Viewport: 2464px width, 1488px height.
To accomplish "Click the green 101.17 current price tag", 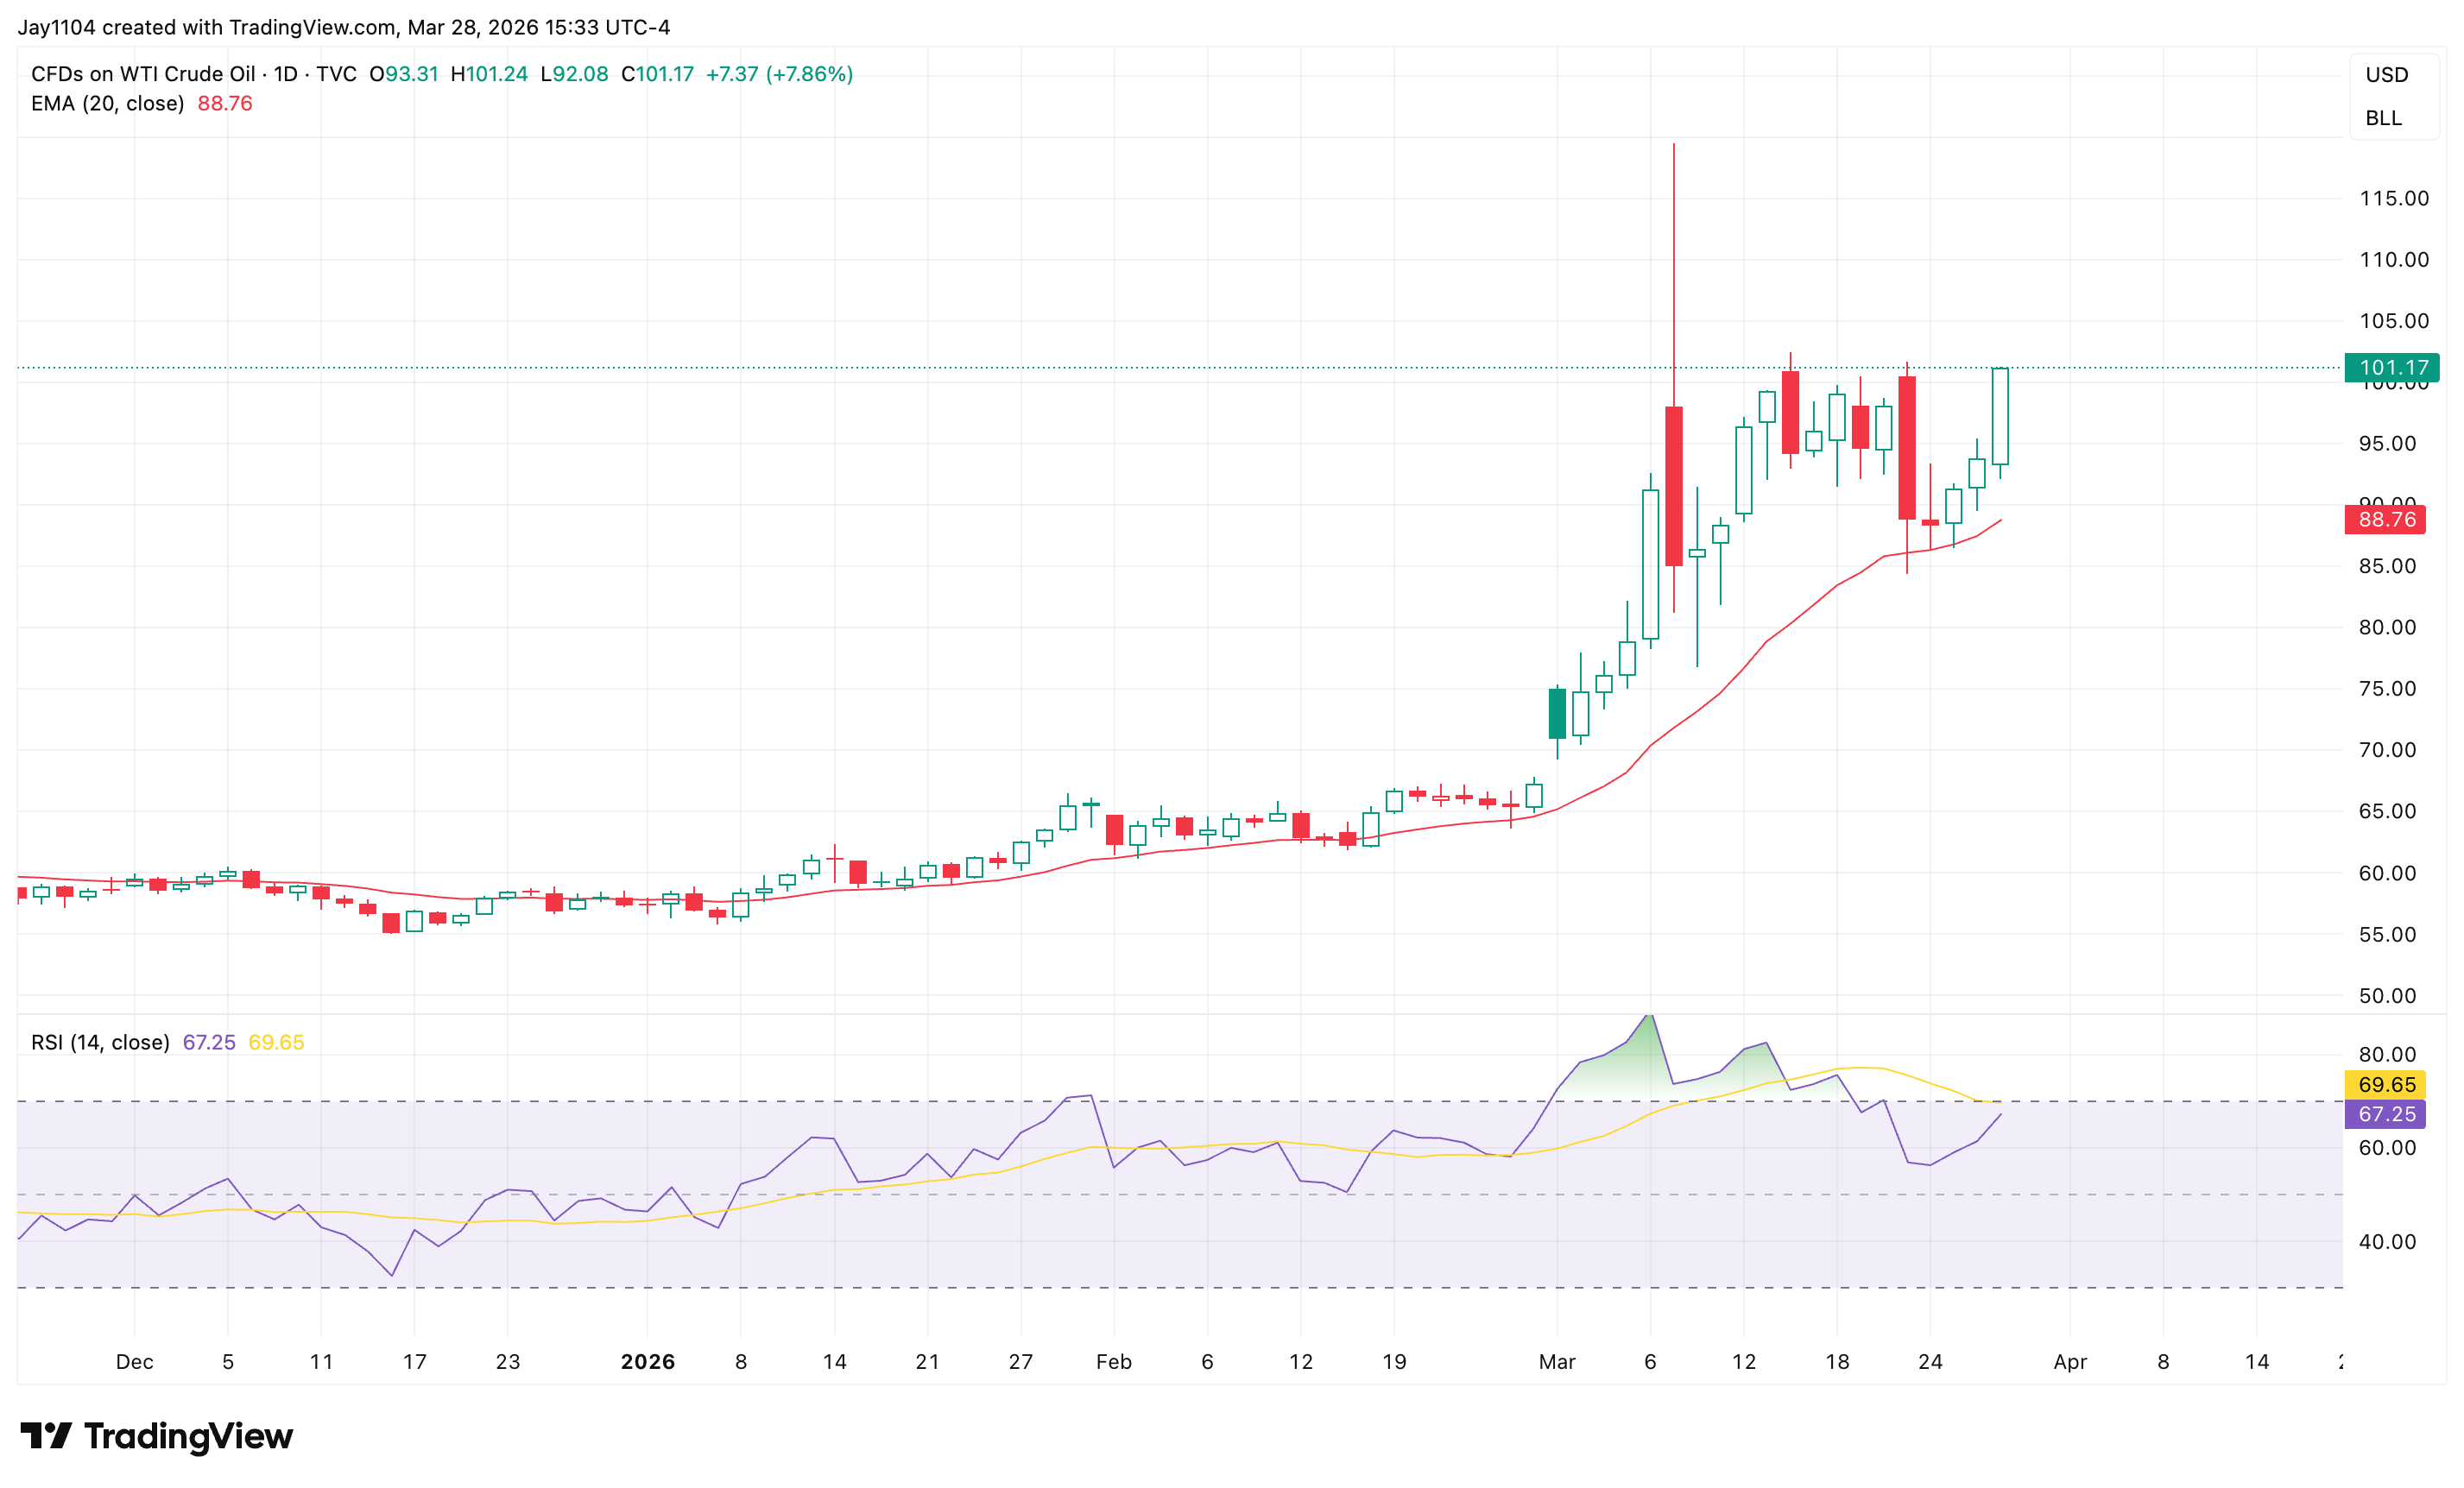I will coord(2391,368).
